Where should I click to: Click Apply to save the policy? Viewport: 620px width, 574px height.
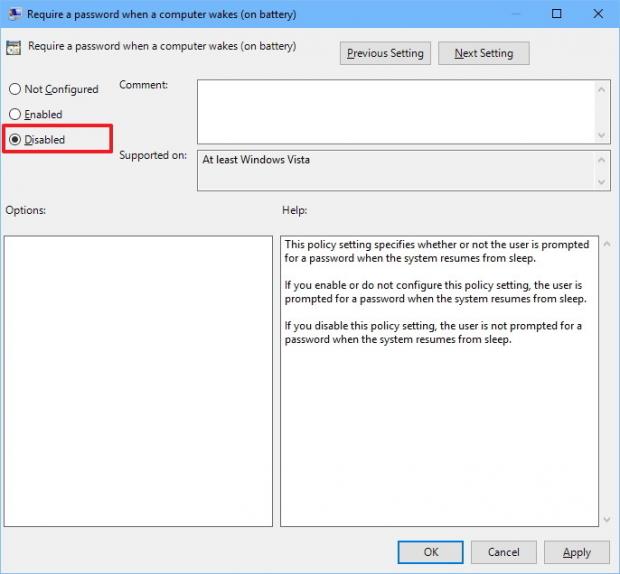pos(576,552)
